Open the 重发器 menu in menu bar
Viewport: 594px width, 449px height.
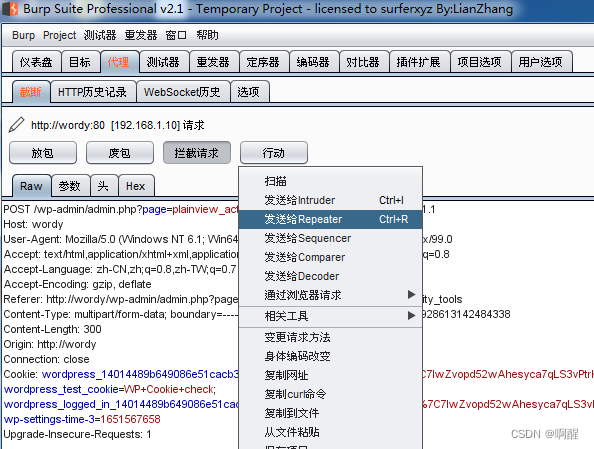(141, 35)
